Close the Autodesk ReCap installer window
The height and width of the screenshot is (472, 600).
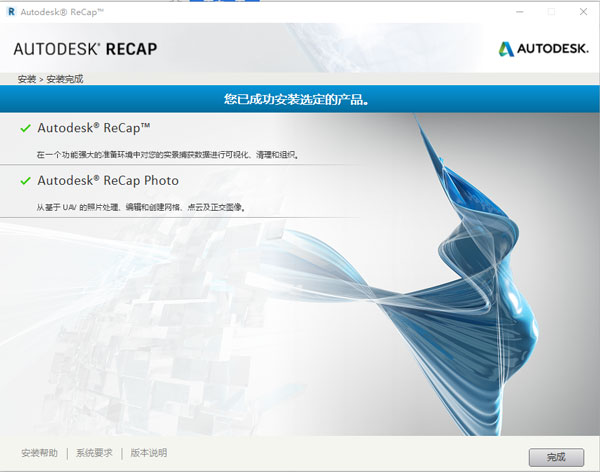(581, 10)
